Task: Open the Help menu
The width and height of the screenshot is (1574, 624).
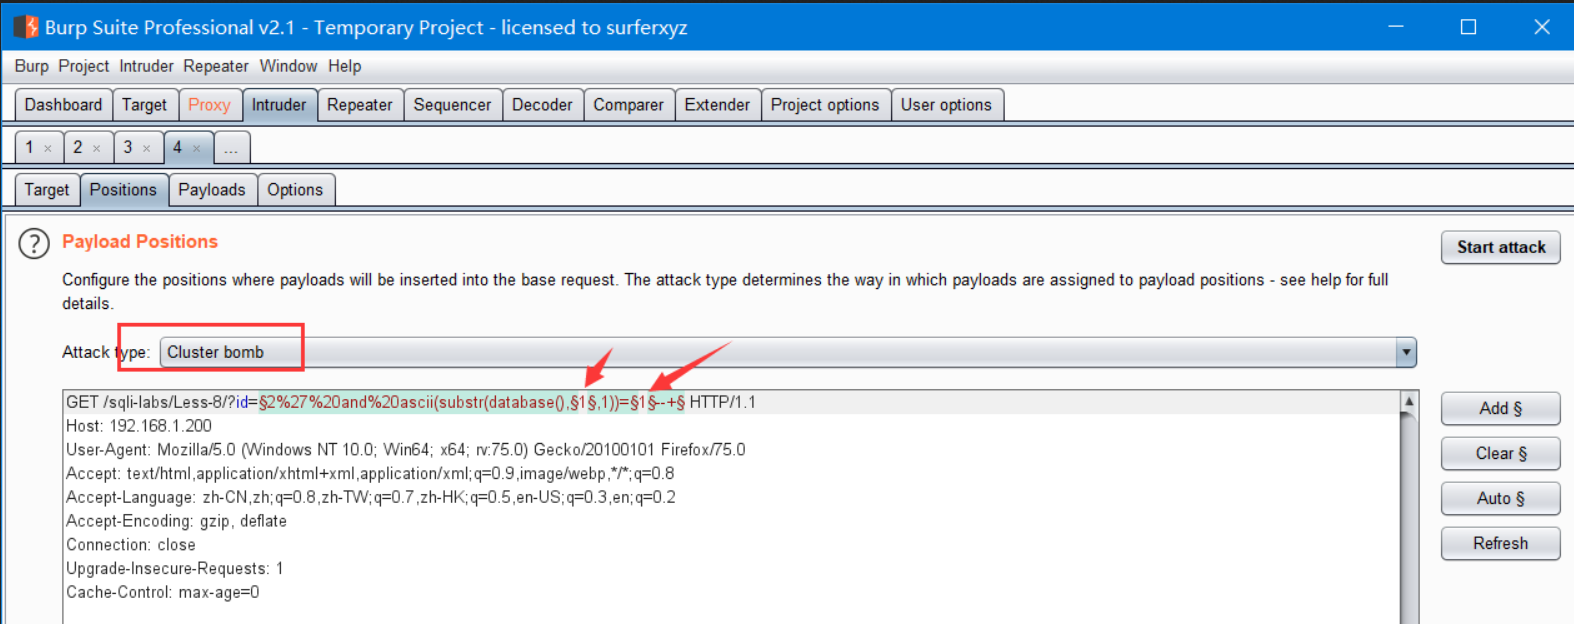Action: point(344,66)
